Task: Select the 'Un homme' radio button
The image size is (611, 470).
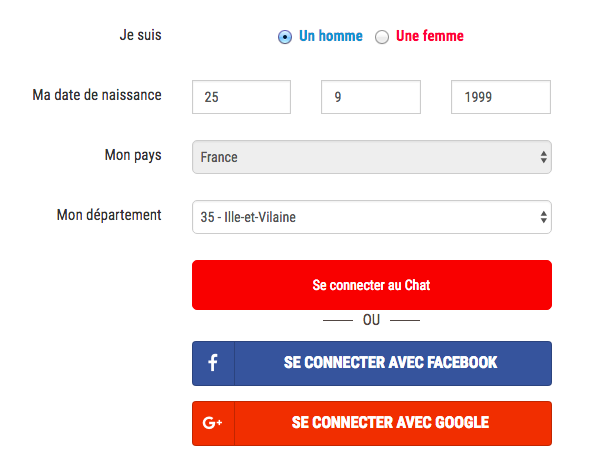Action: 285,37
